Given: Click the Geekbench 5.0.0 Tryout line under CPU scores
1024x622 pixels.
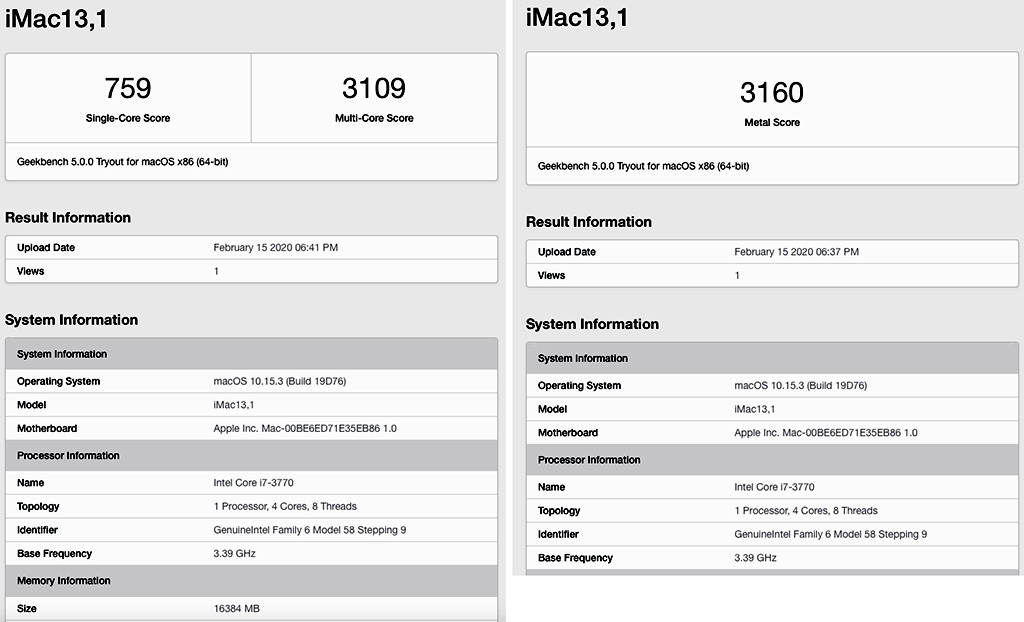Looking at the screenshot, I should pos(123,162).
